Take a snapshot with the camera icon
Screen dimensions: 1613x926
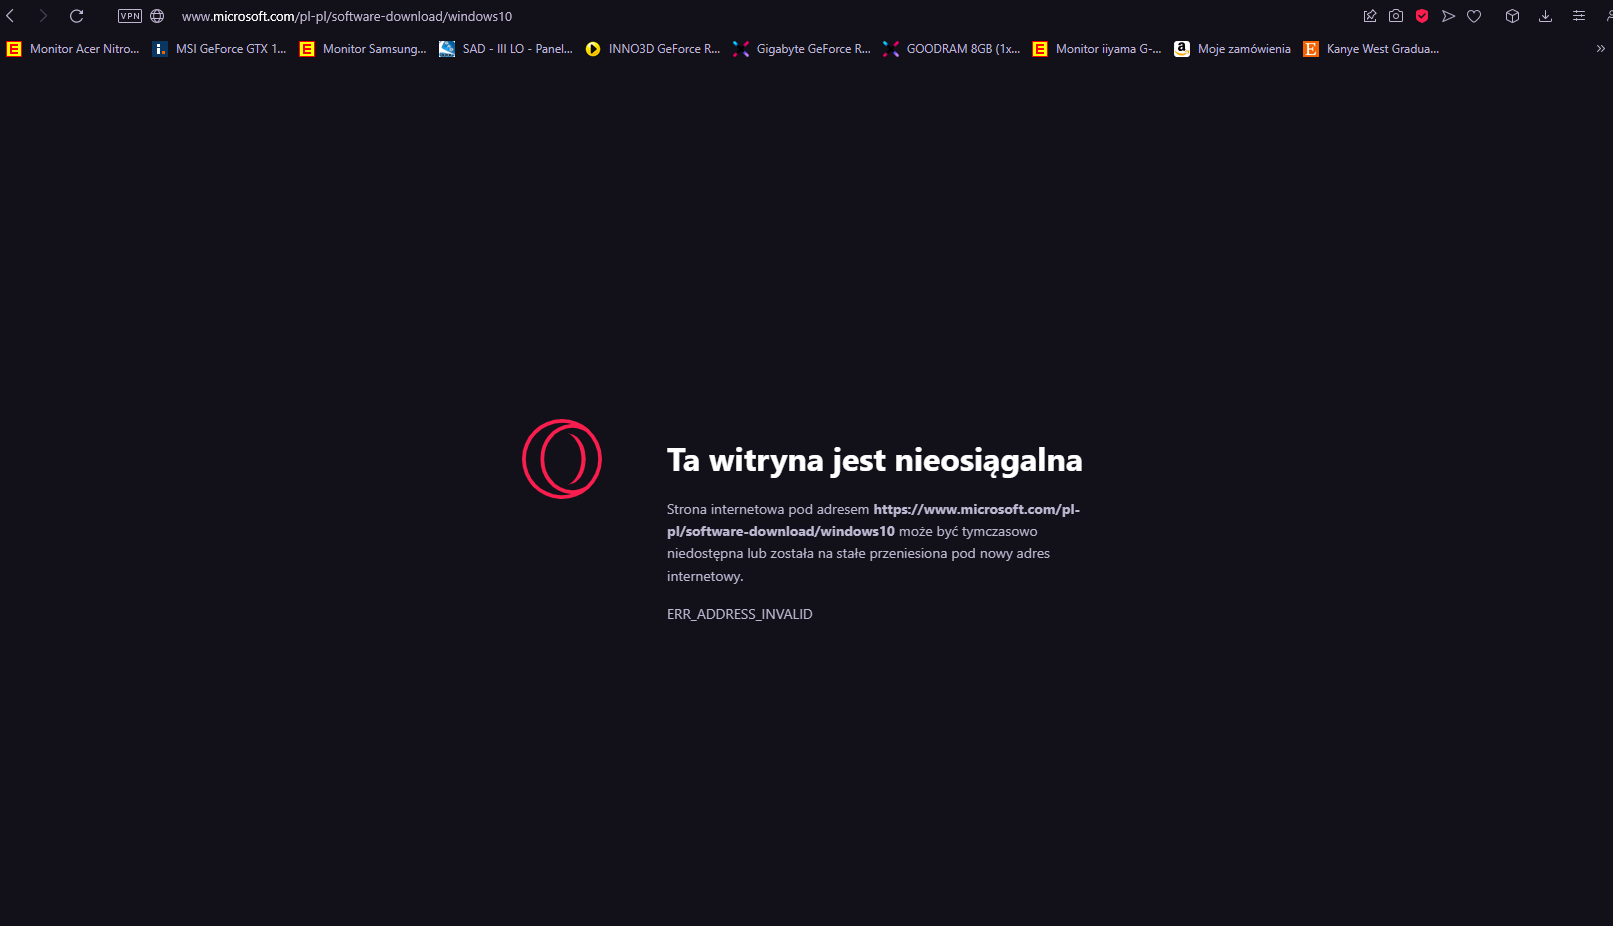coord(1396,16)
